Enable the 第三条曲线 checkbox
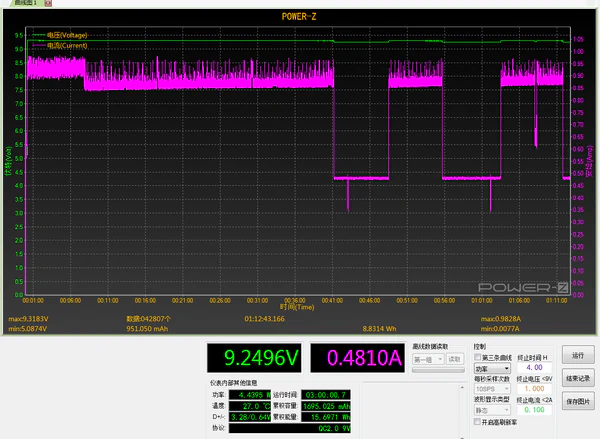Viewport: 600px width, 439px height. [477, 357]
